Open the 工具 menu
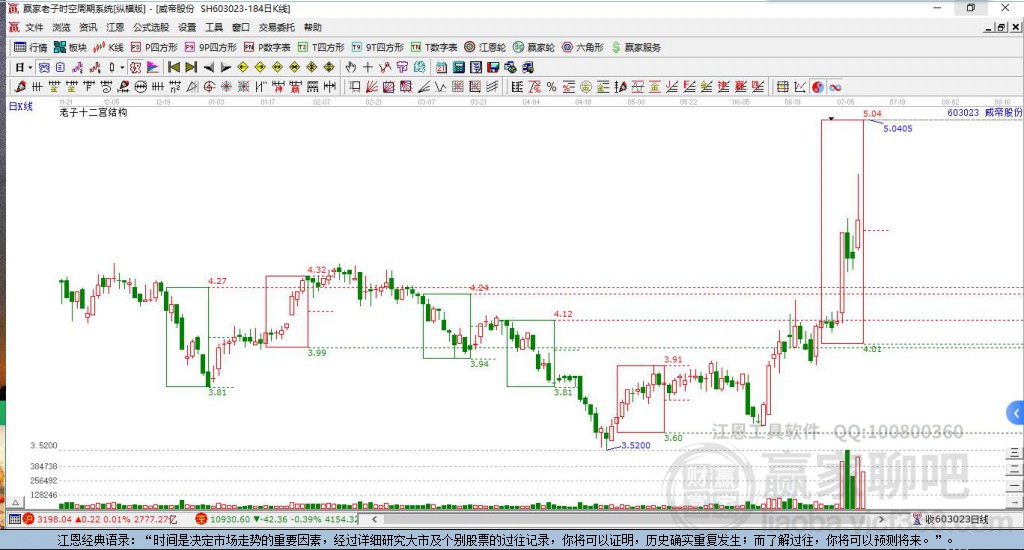This screenshot has height=550, width=1024. (214, 27)
